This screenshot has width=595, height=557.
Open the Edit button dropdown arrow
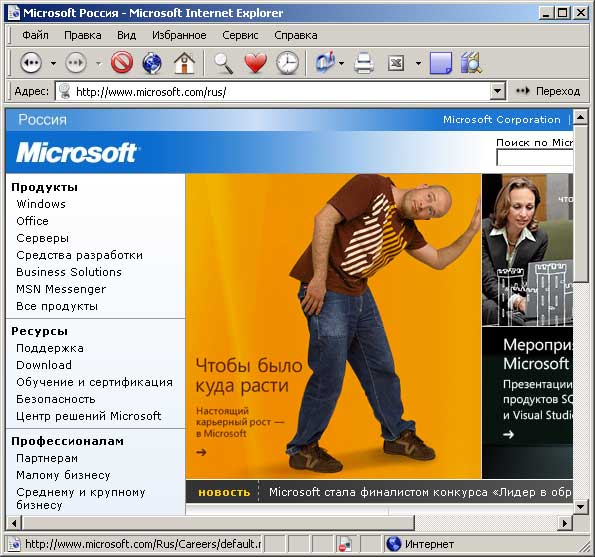tap(418, 63)
